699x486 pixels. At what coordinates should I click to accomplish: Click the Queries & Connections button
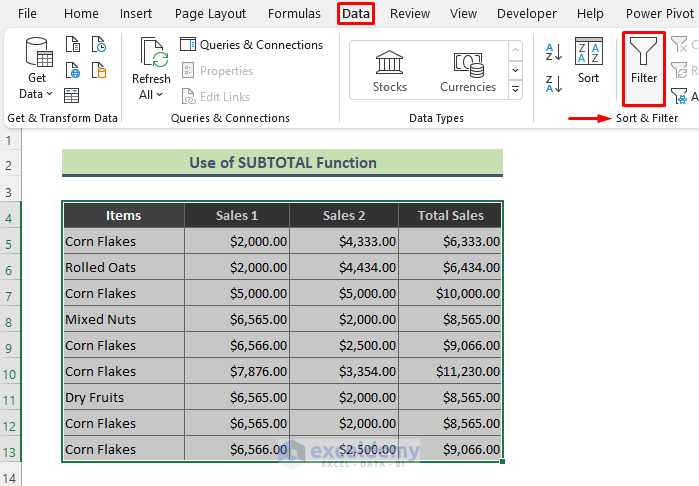click(251, 45)
